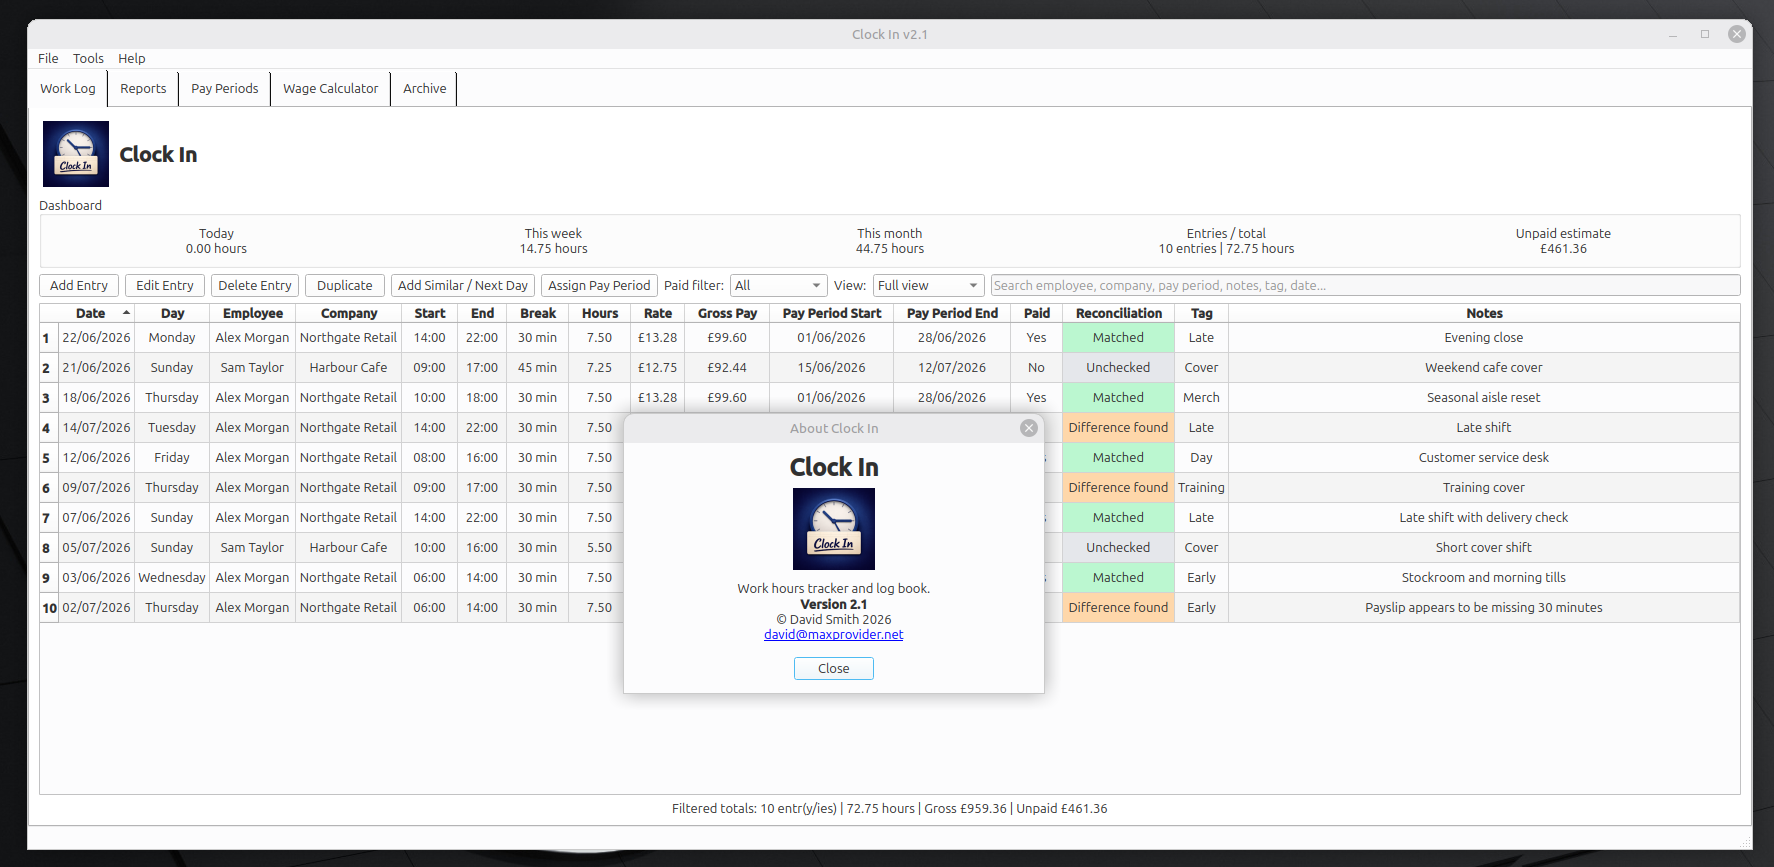
Task: Select row number 10 header
Action: coord(49,608)
